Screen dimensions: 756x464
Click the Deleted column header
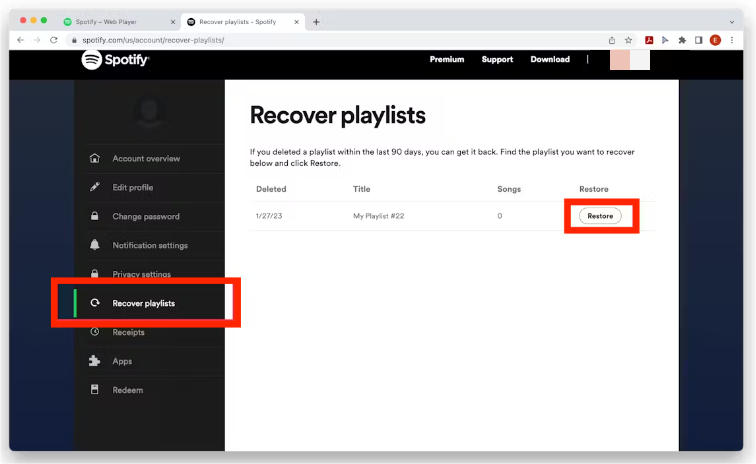[271, 189]
